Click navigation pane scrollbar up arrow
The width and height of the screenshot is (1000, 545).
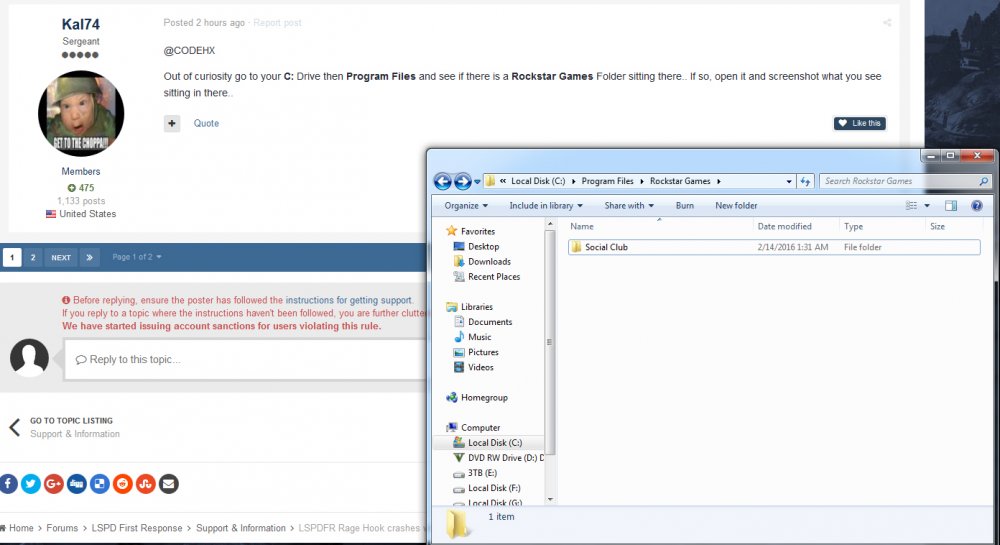point(550,224)
